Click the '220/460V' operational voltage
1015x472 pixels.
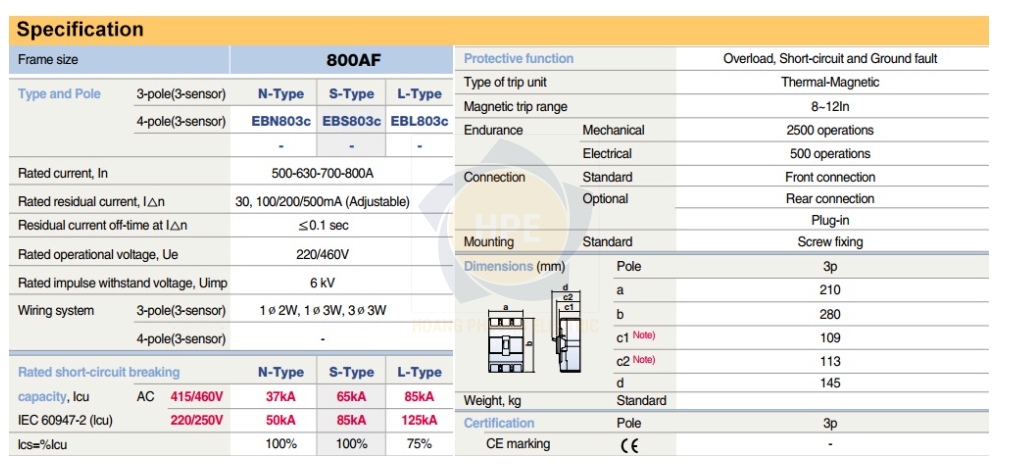[322, 254]
